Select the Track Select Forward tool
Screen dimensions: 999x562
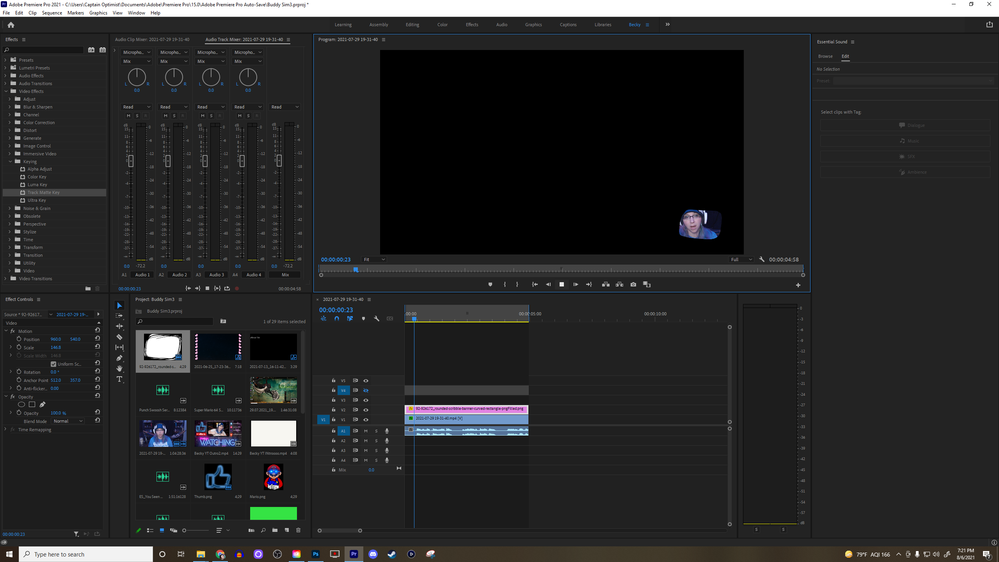120,316
